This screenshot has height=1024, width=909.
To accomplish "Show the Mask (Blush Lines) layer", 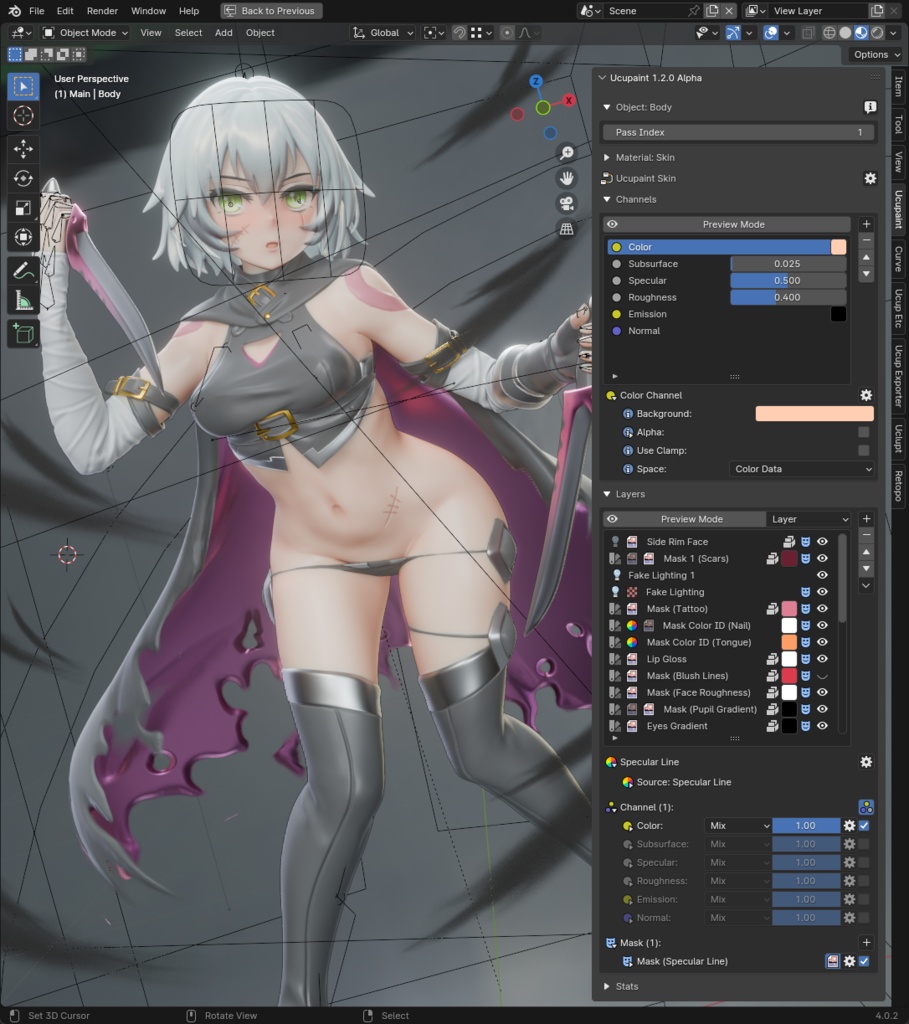I will pos(822,675).
